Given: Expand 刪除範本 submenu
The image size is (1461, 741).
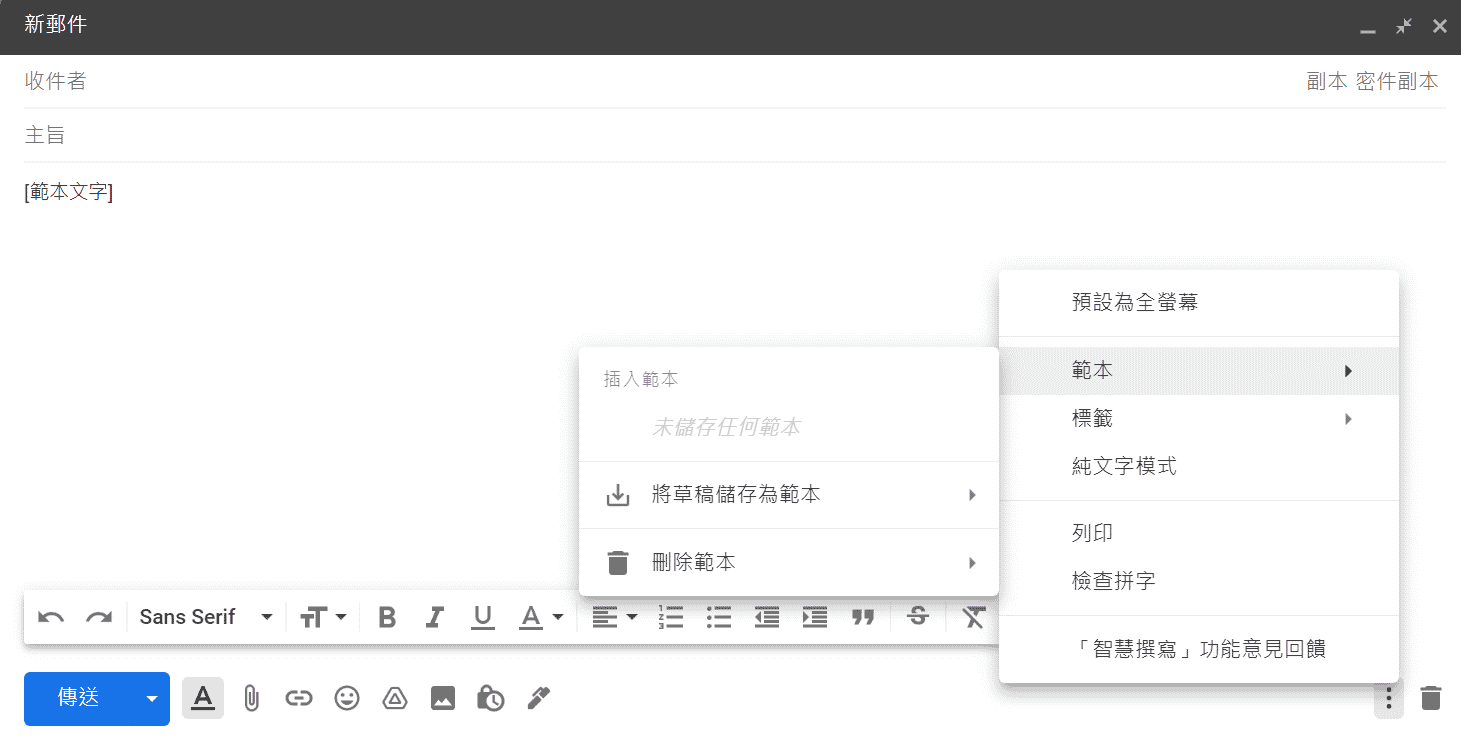Looking at the screenshot, I should coord(789,563).
